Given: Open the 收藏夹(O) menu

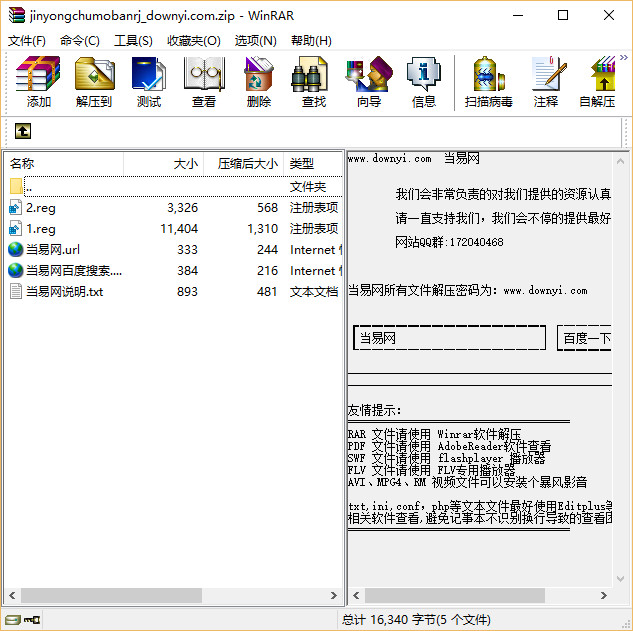Looking at the screenshot, I should (x=194, y=41).
